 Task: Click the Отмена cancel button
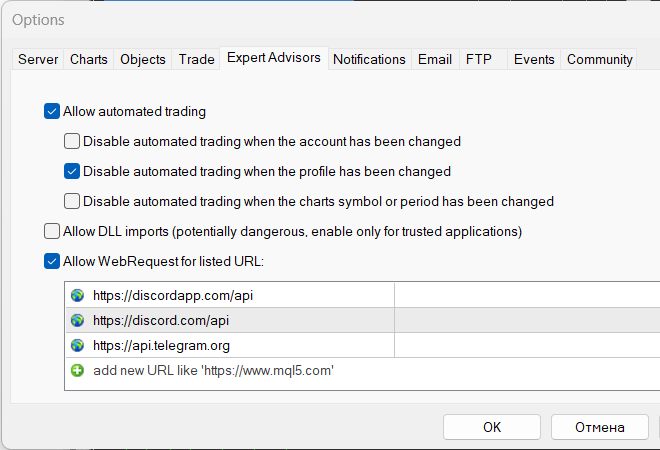coord(599,427)
